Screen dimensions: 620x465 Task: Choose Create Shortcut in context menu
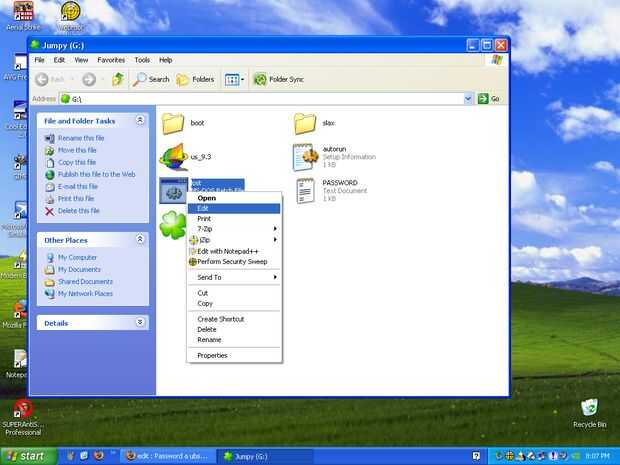coord(234,319)
